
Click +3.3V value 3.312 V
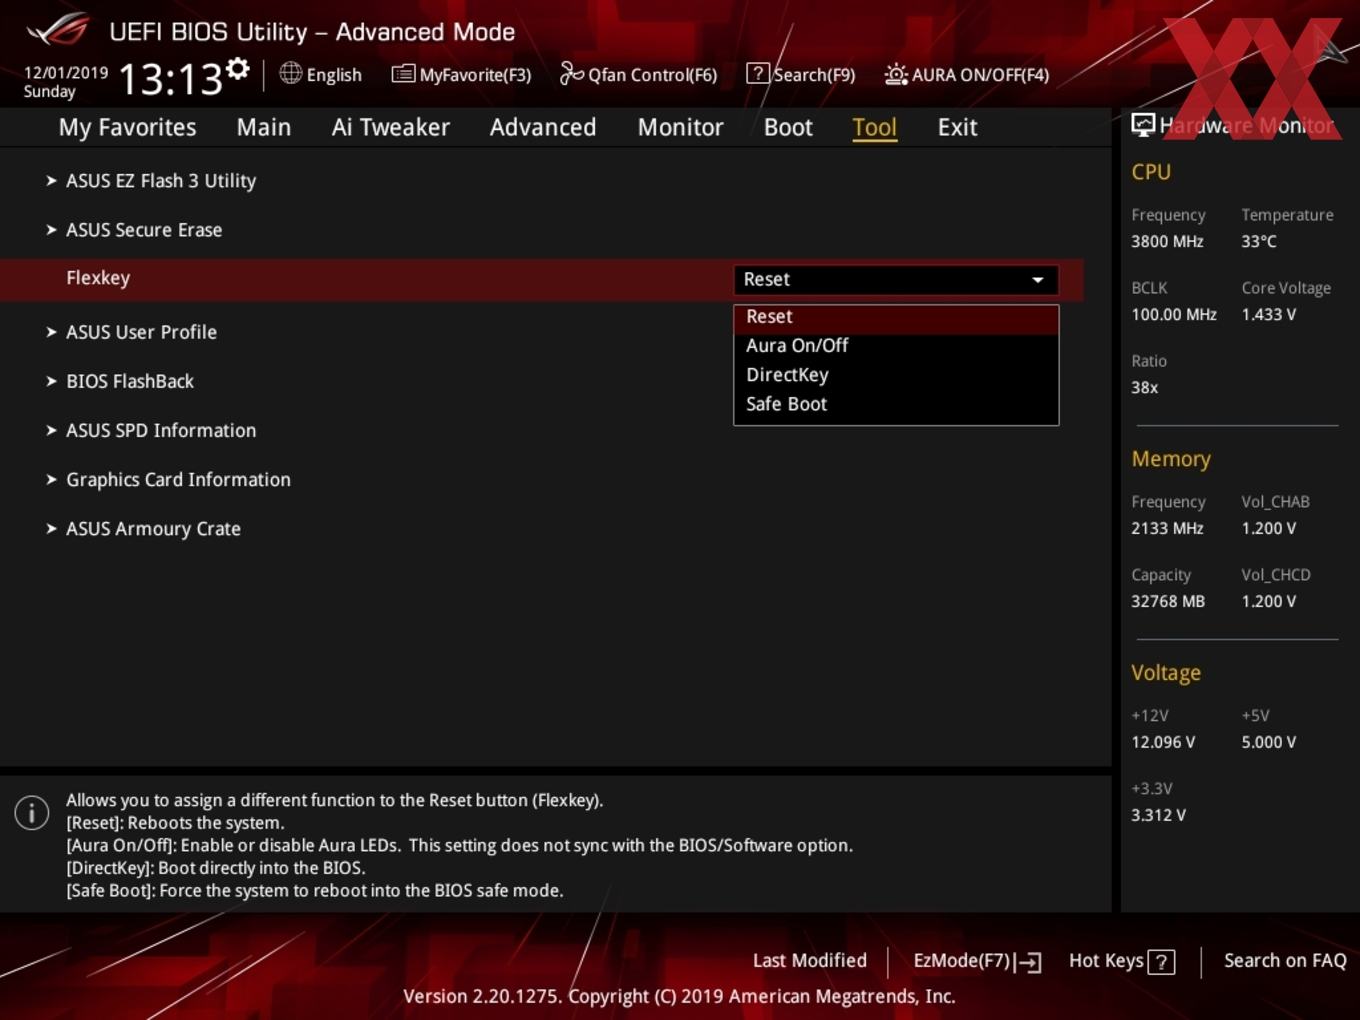(1158, 815)
